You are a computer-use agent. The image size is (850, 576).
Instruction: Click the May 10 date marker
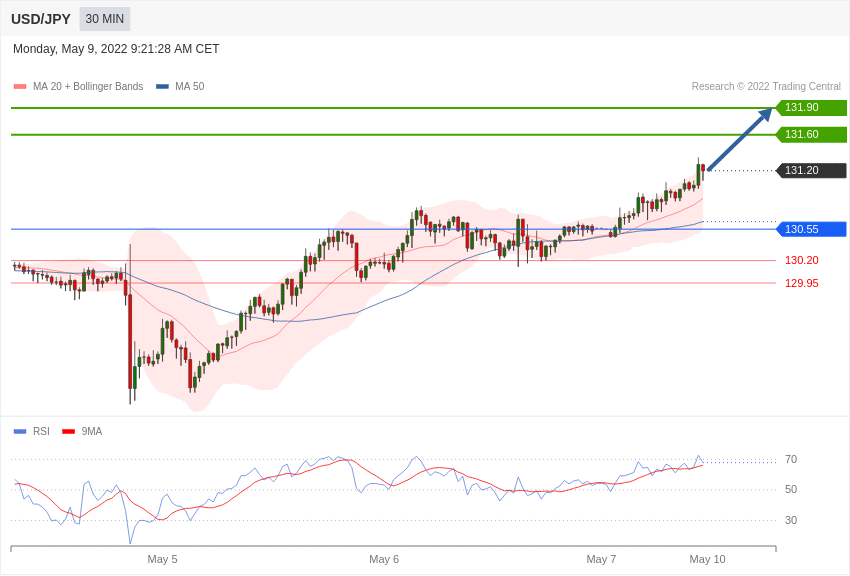tap(707, 559)
